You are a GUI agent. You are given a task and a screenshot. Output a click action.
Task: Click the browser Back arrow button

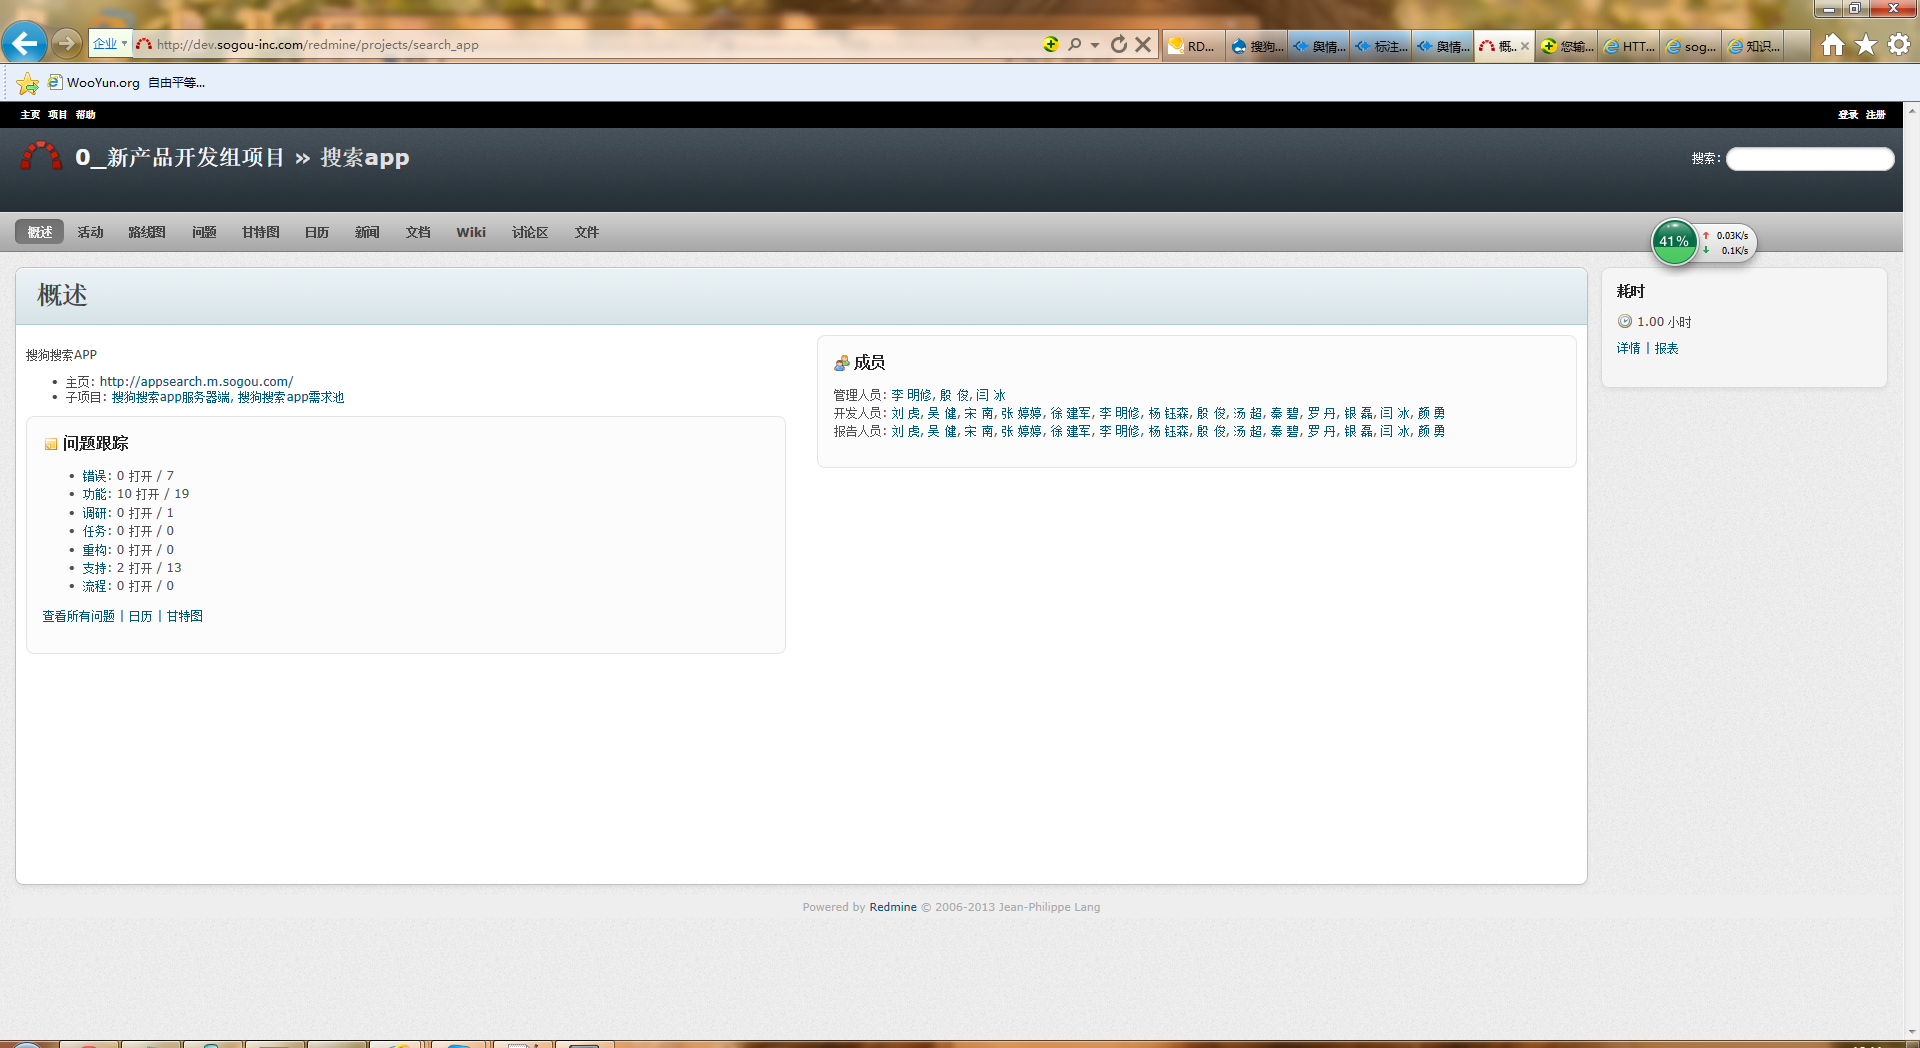point(24,43)
